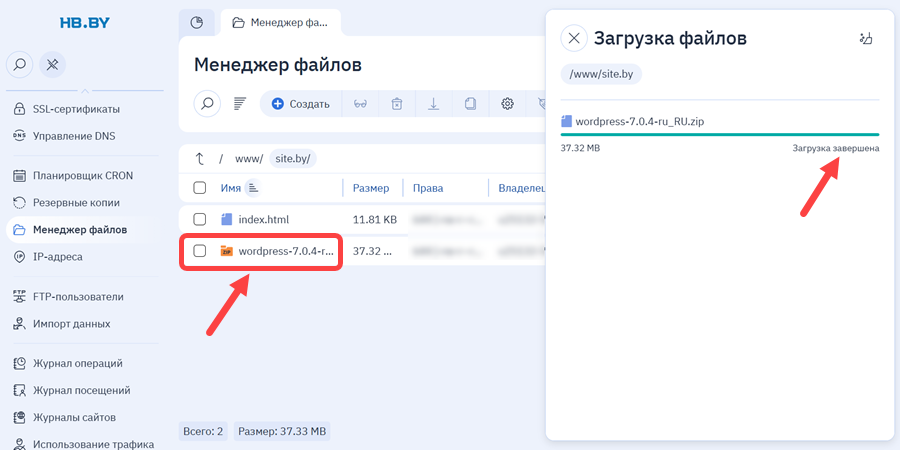Viewport: 900px width, 450px height.
Task: Click the upload progress bar
Action: [x=720, y=134]
